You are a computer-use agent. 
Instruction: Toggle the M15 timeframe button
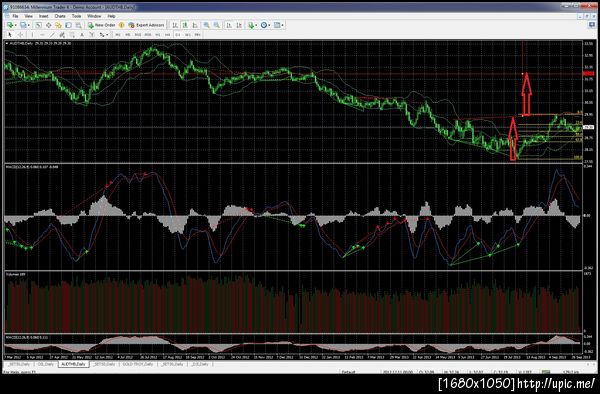pyautogui.click(x=138, y=35)
